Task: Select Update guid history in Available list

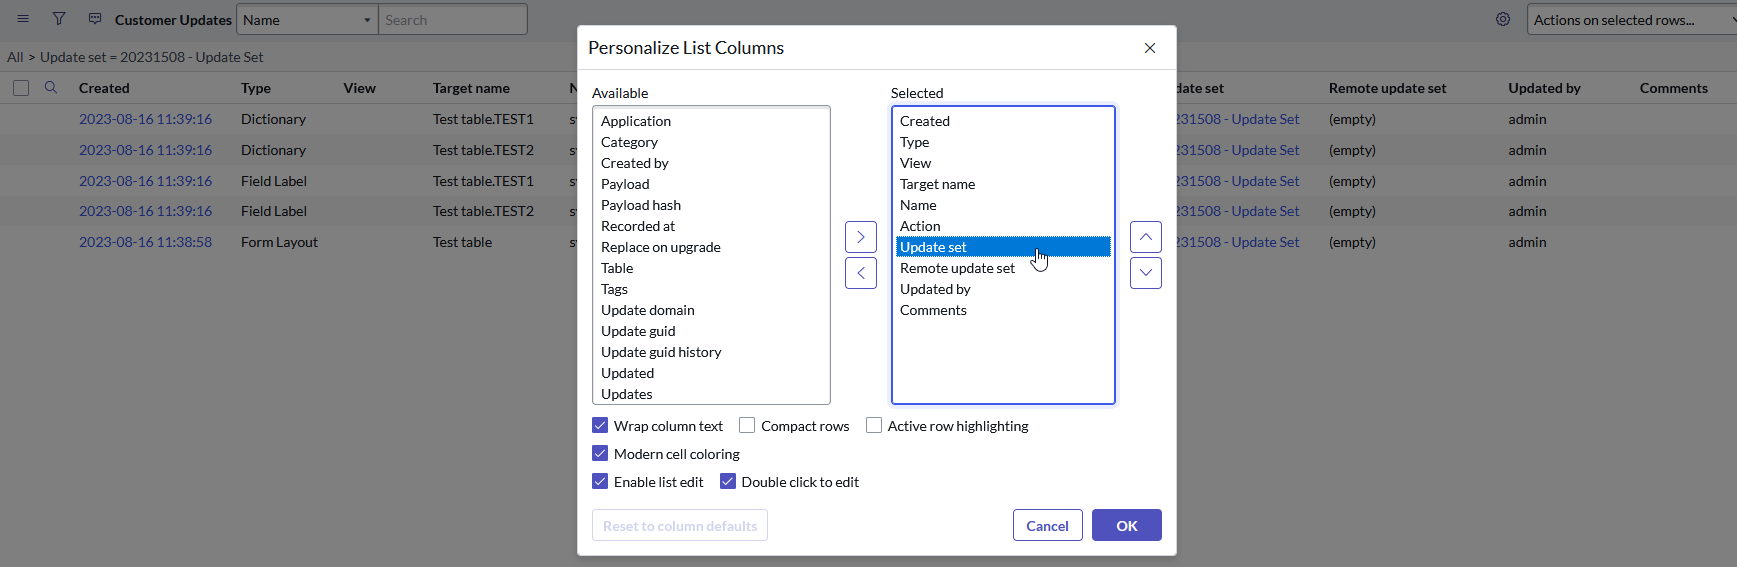Action: click(x=711, y=352)
